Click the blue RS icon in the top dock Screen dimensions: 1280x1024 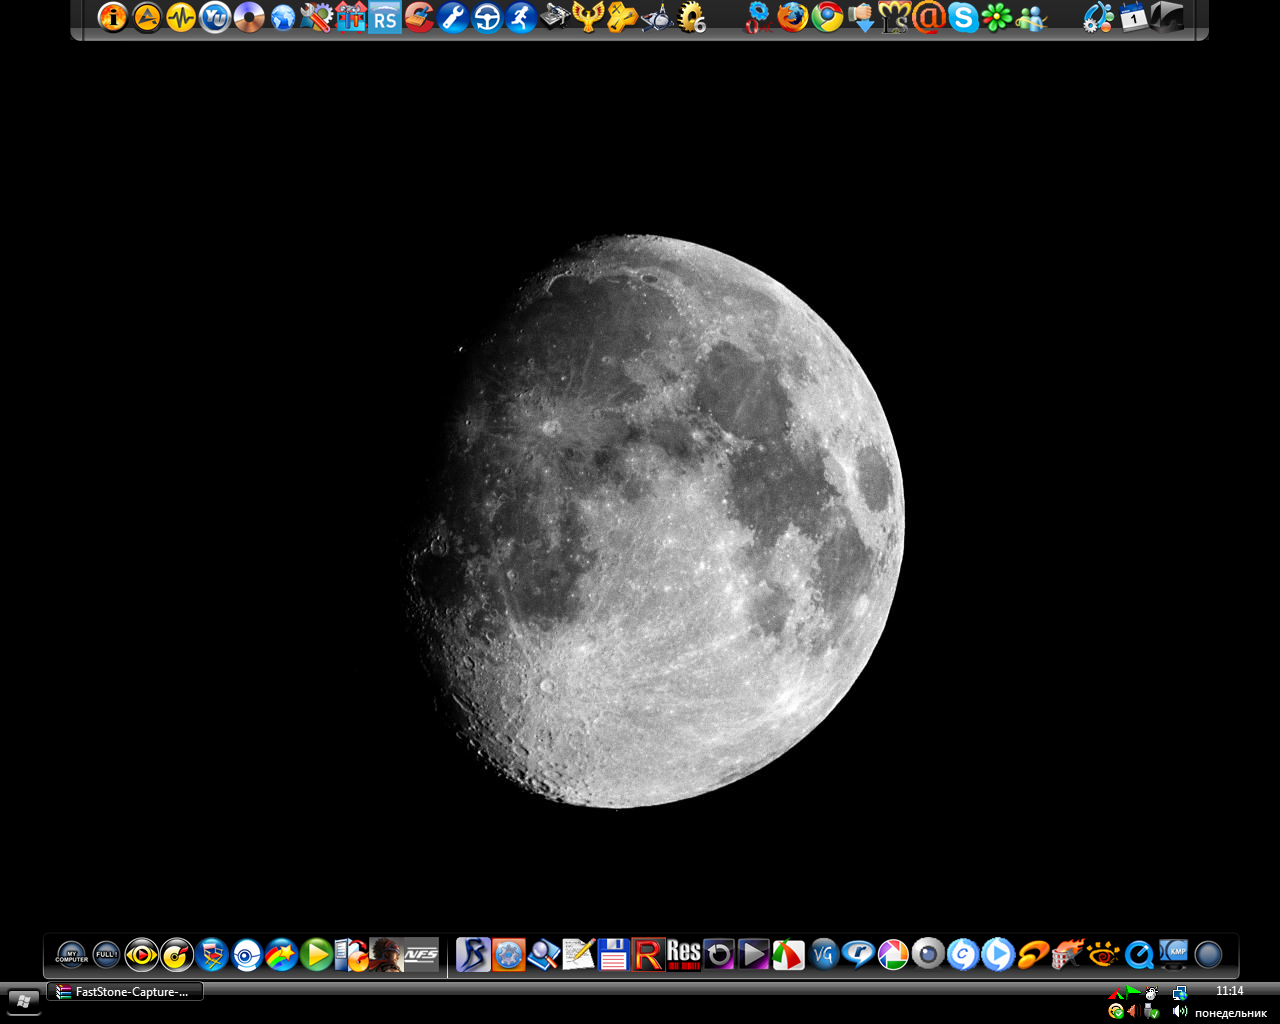point(385,17)
